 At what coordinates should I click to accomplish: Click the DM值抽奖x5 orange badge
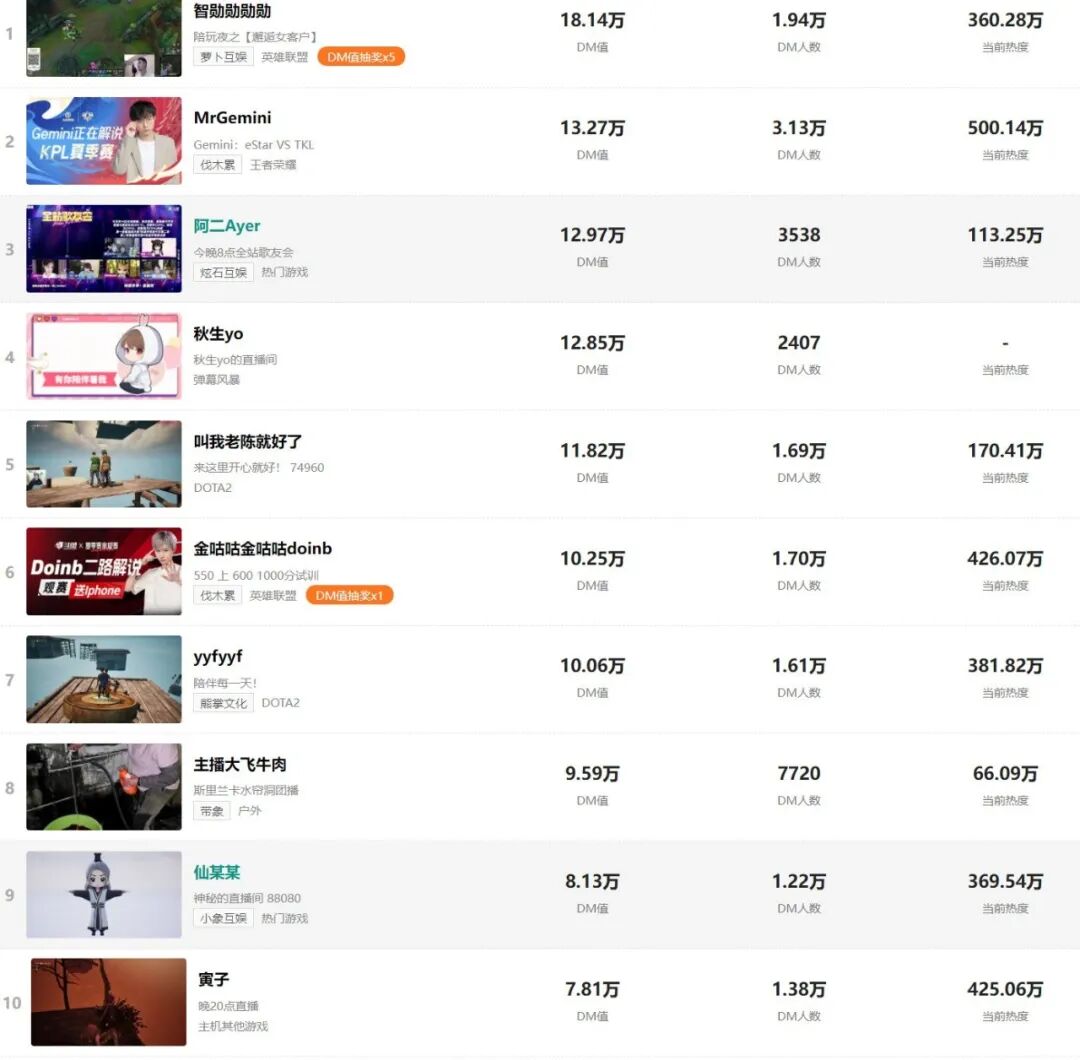click(361, 57)
